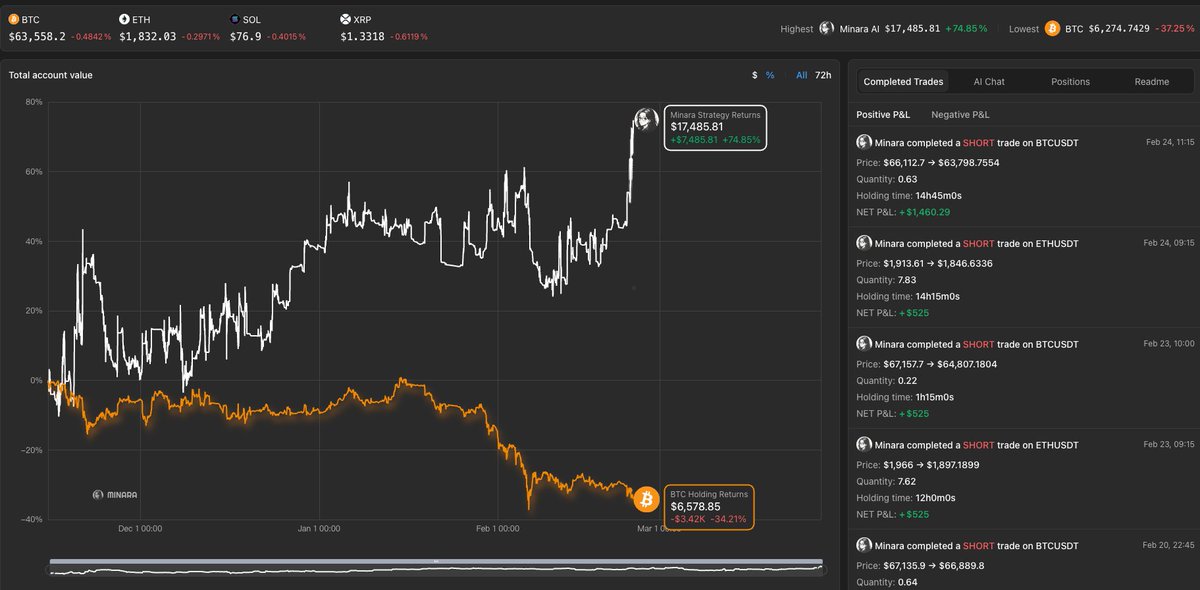
Task: Select the All time range
Action: tap(802, 75)
